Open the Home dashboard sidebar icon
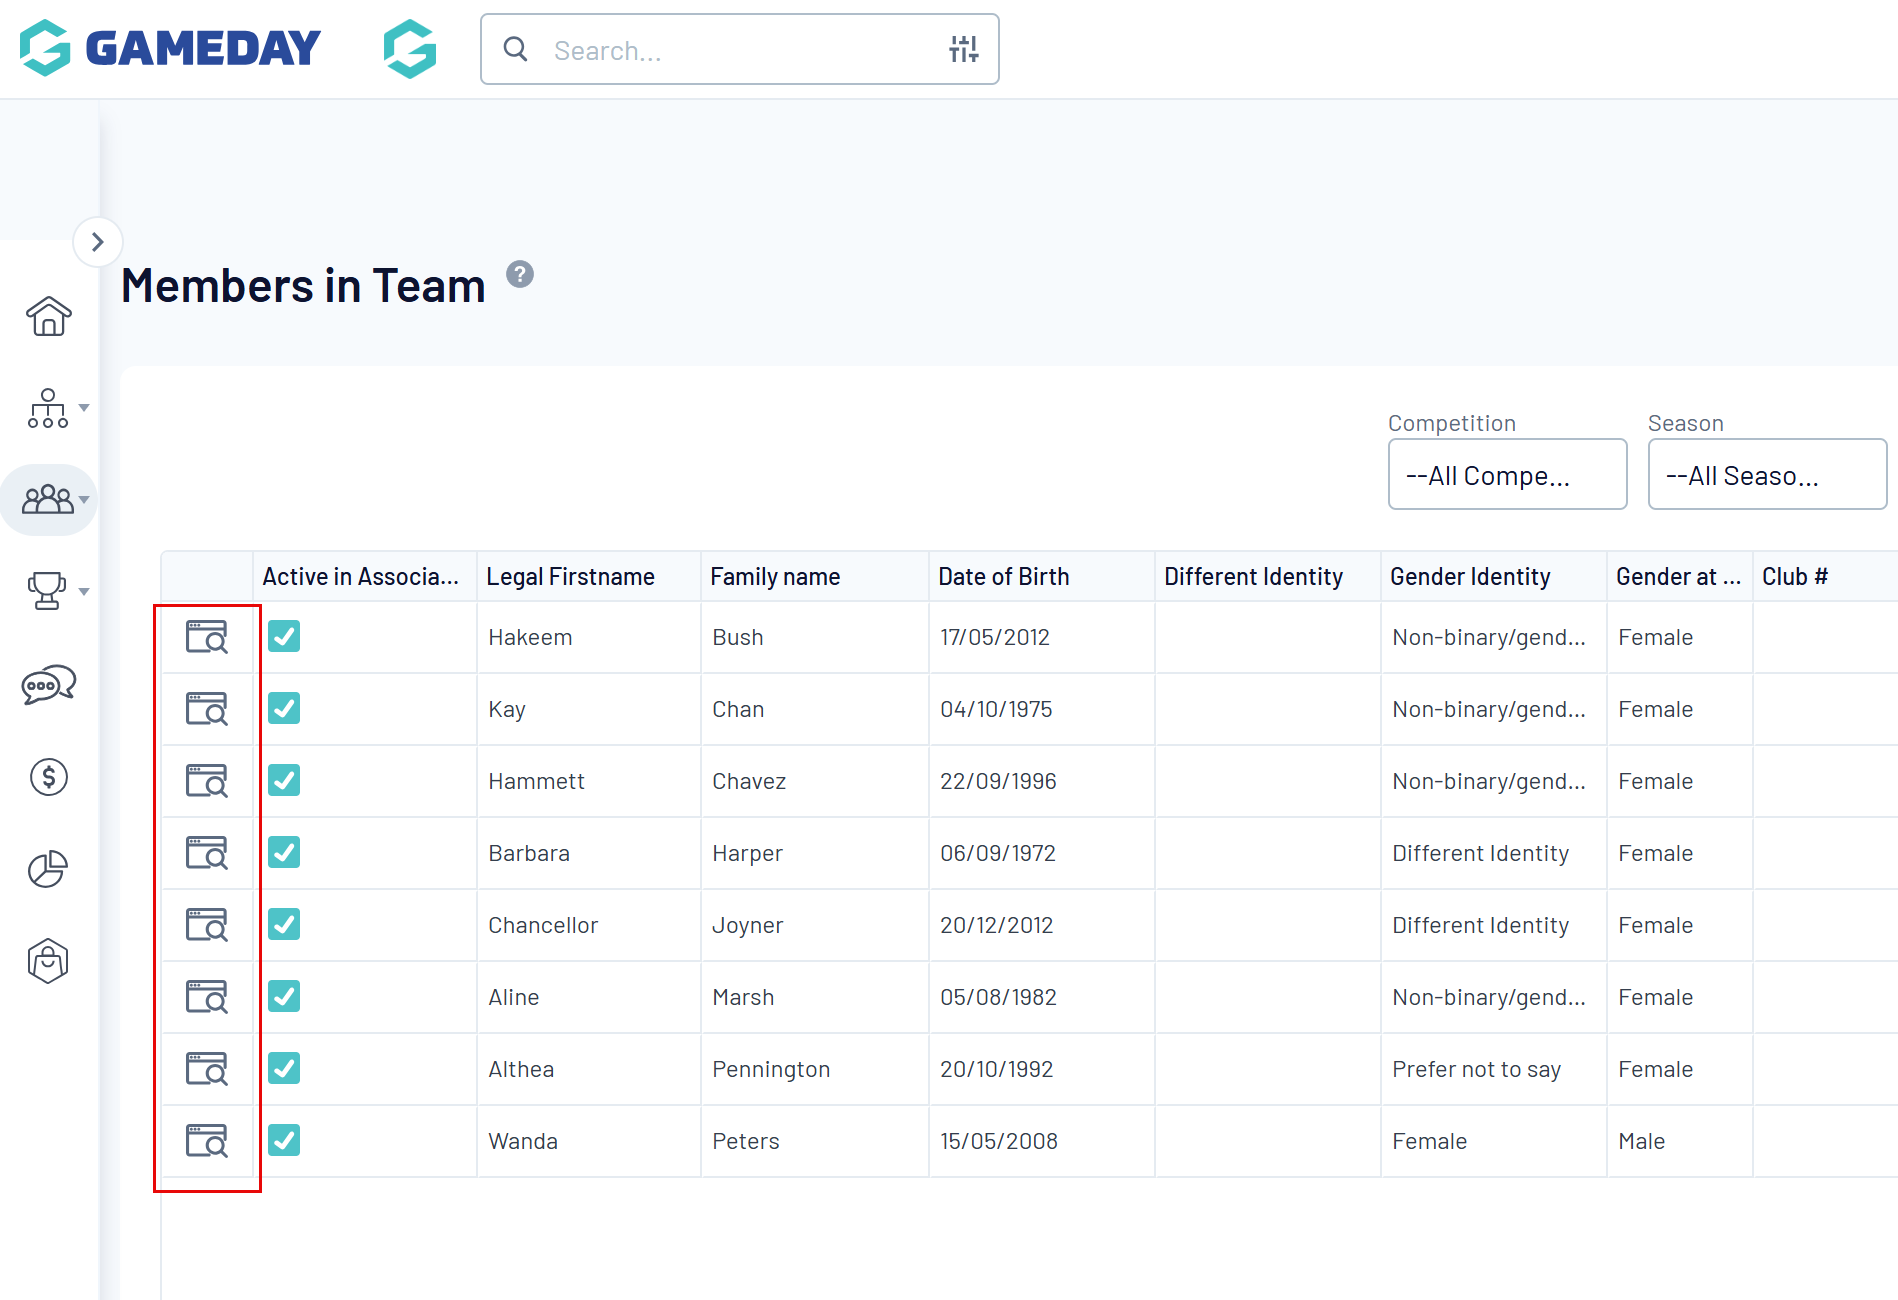1898x1300 pixels. [x=48, y=316]
